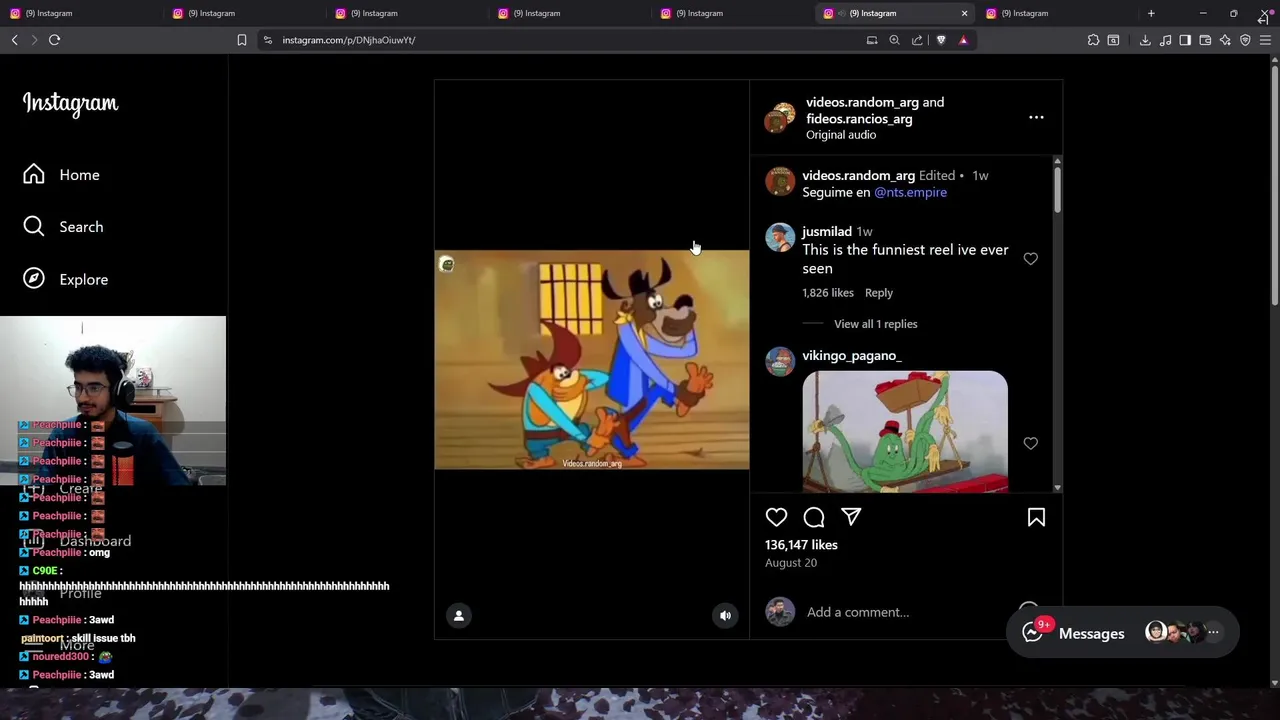This screenshot has height=720, width=1280.
Task: Share this page from the address bar
Action: point(917,40)
